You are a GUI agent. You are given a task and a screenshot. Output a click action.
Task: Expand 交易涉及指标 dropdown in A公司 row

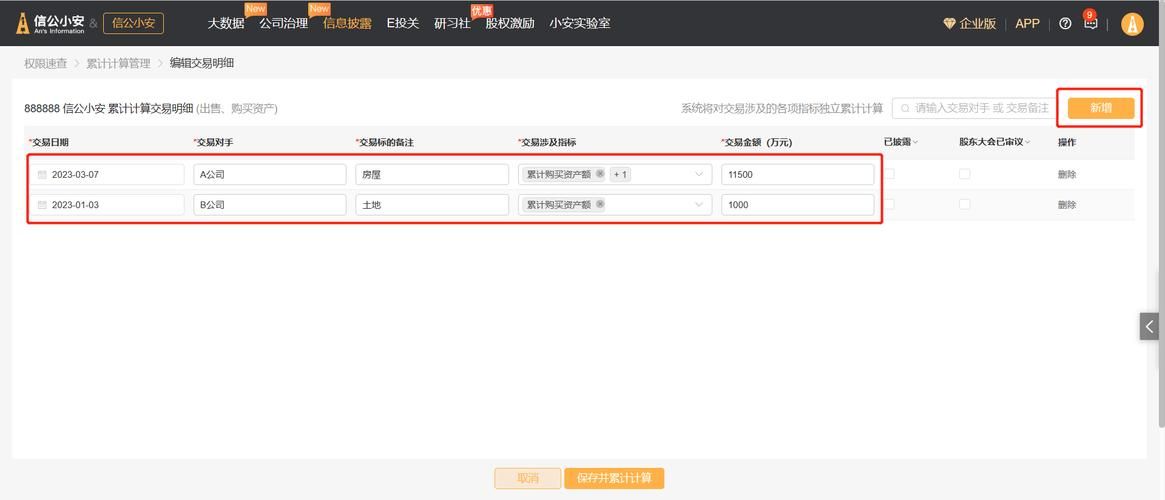point(698,175)
